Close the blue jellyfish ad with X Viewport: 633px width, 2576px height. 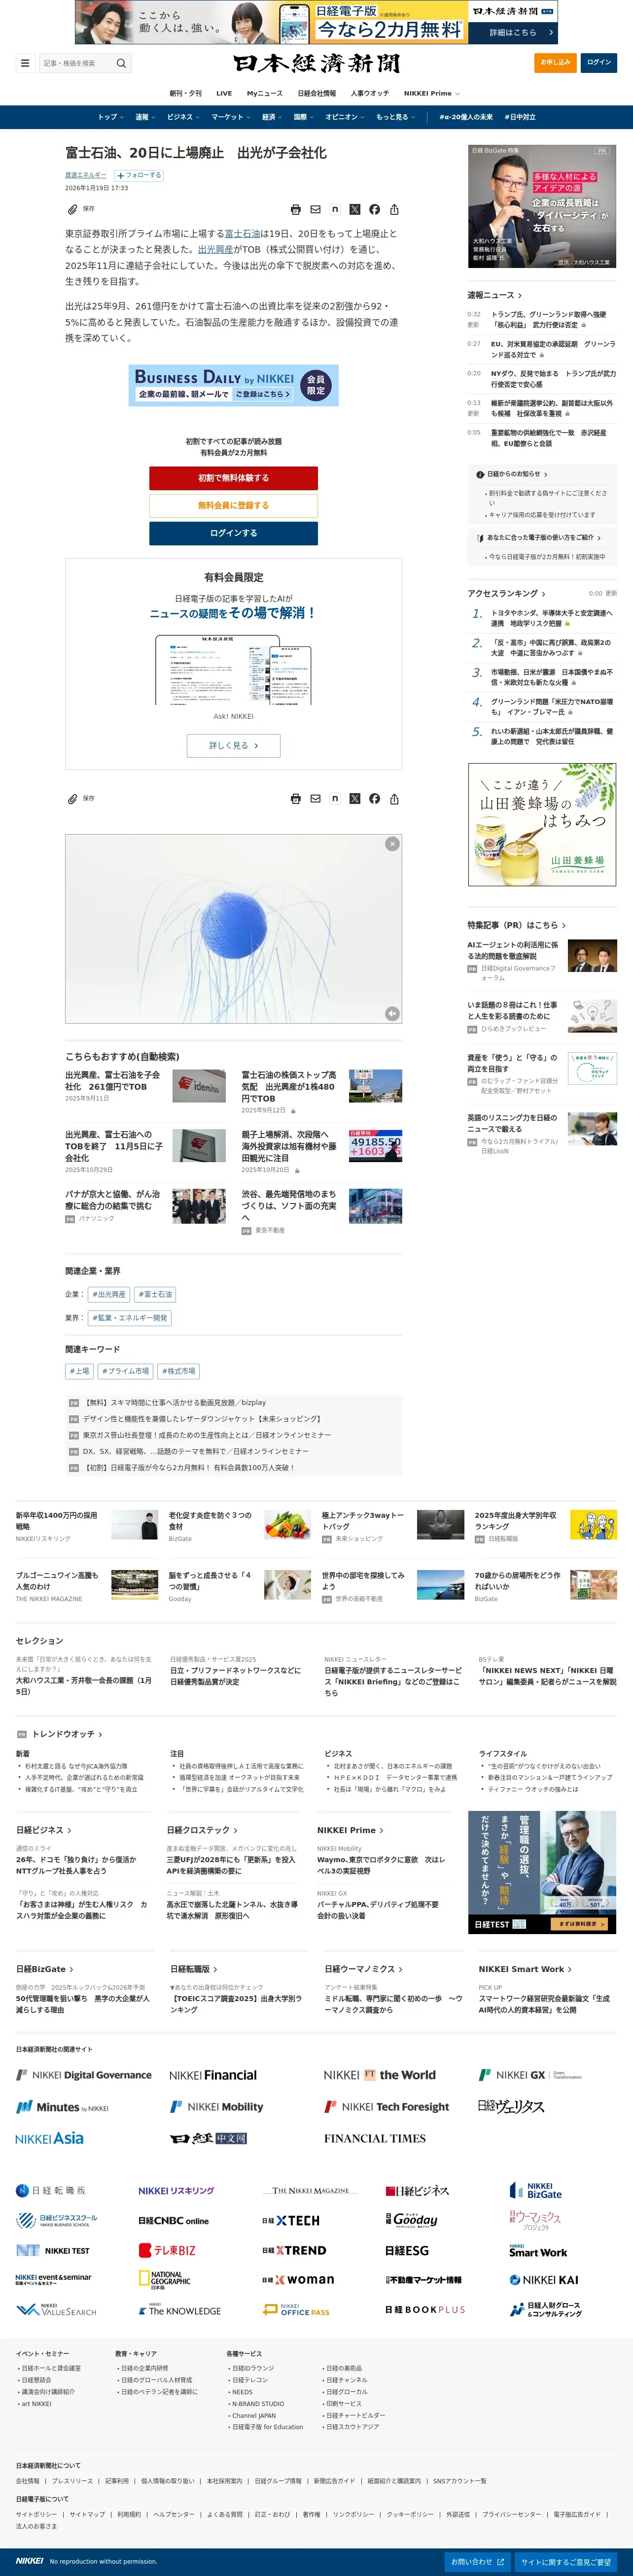pyautogui.click(x=392, y=844)
